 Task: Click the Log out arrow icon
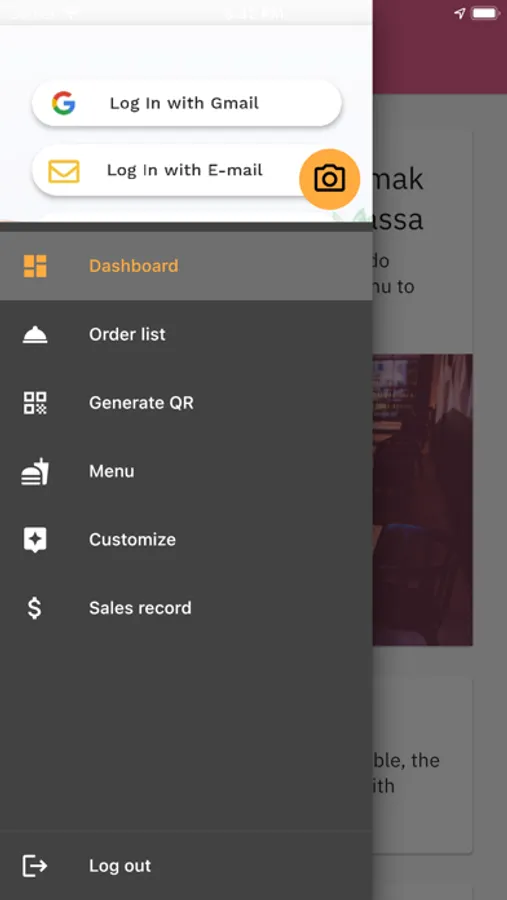click(x=34, y=866)
